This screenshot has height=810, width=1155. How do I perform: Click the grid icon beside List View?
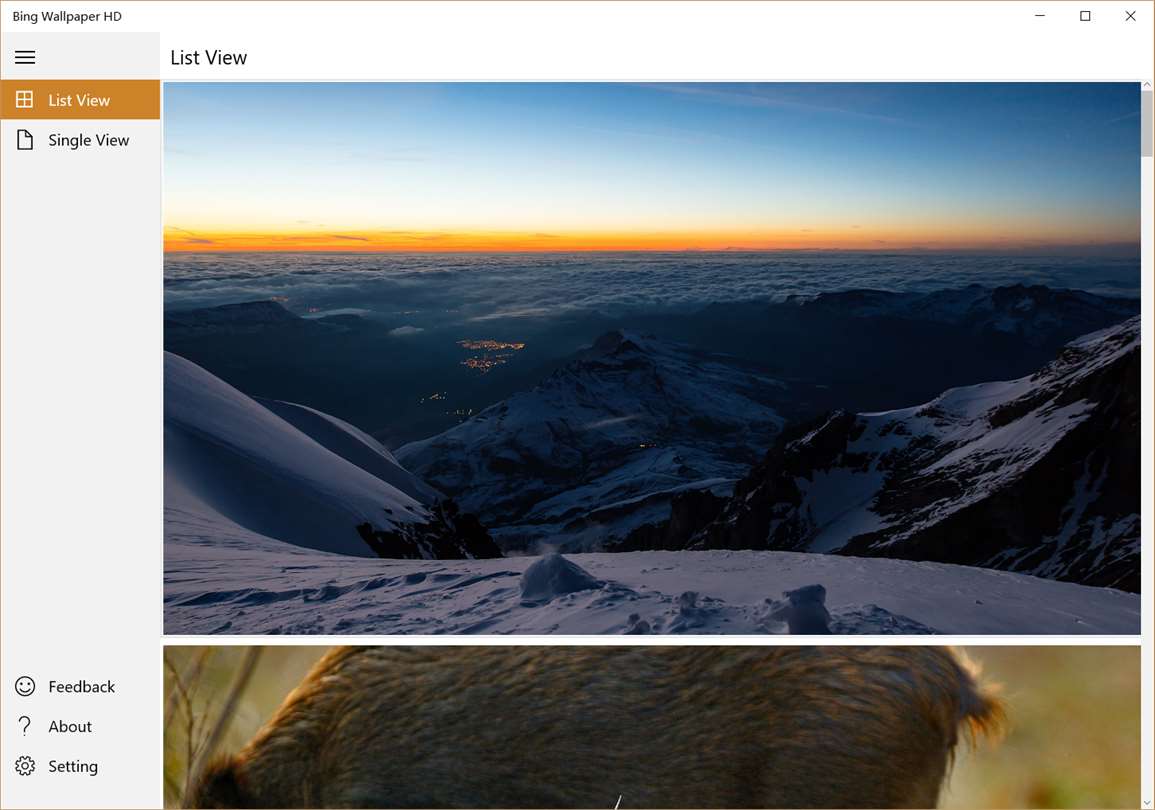pyautogui.click(x=24, y=99)
